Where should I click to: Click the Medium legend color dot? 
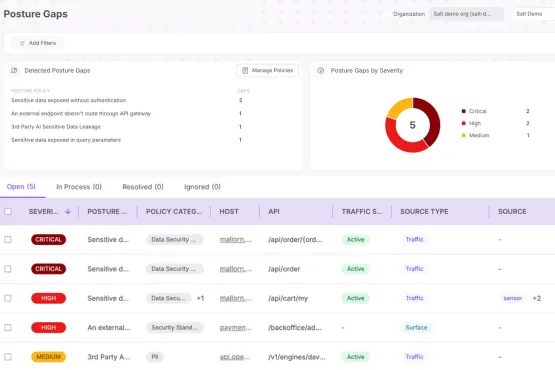click(x=464, y=135)
